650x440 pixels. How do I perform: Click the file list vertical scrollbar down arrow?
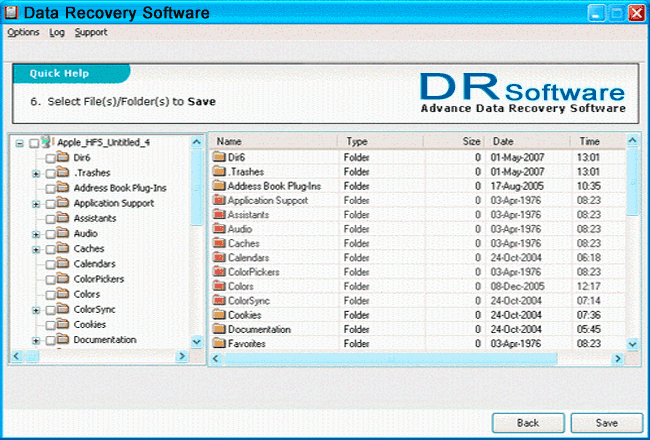click(632, 344)
